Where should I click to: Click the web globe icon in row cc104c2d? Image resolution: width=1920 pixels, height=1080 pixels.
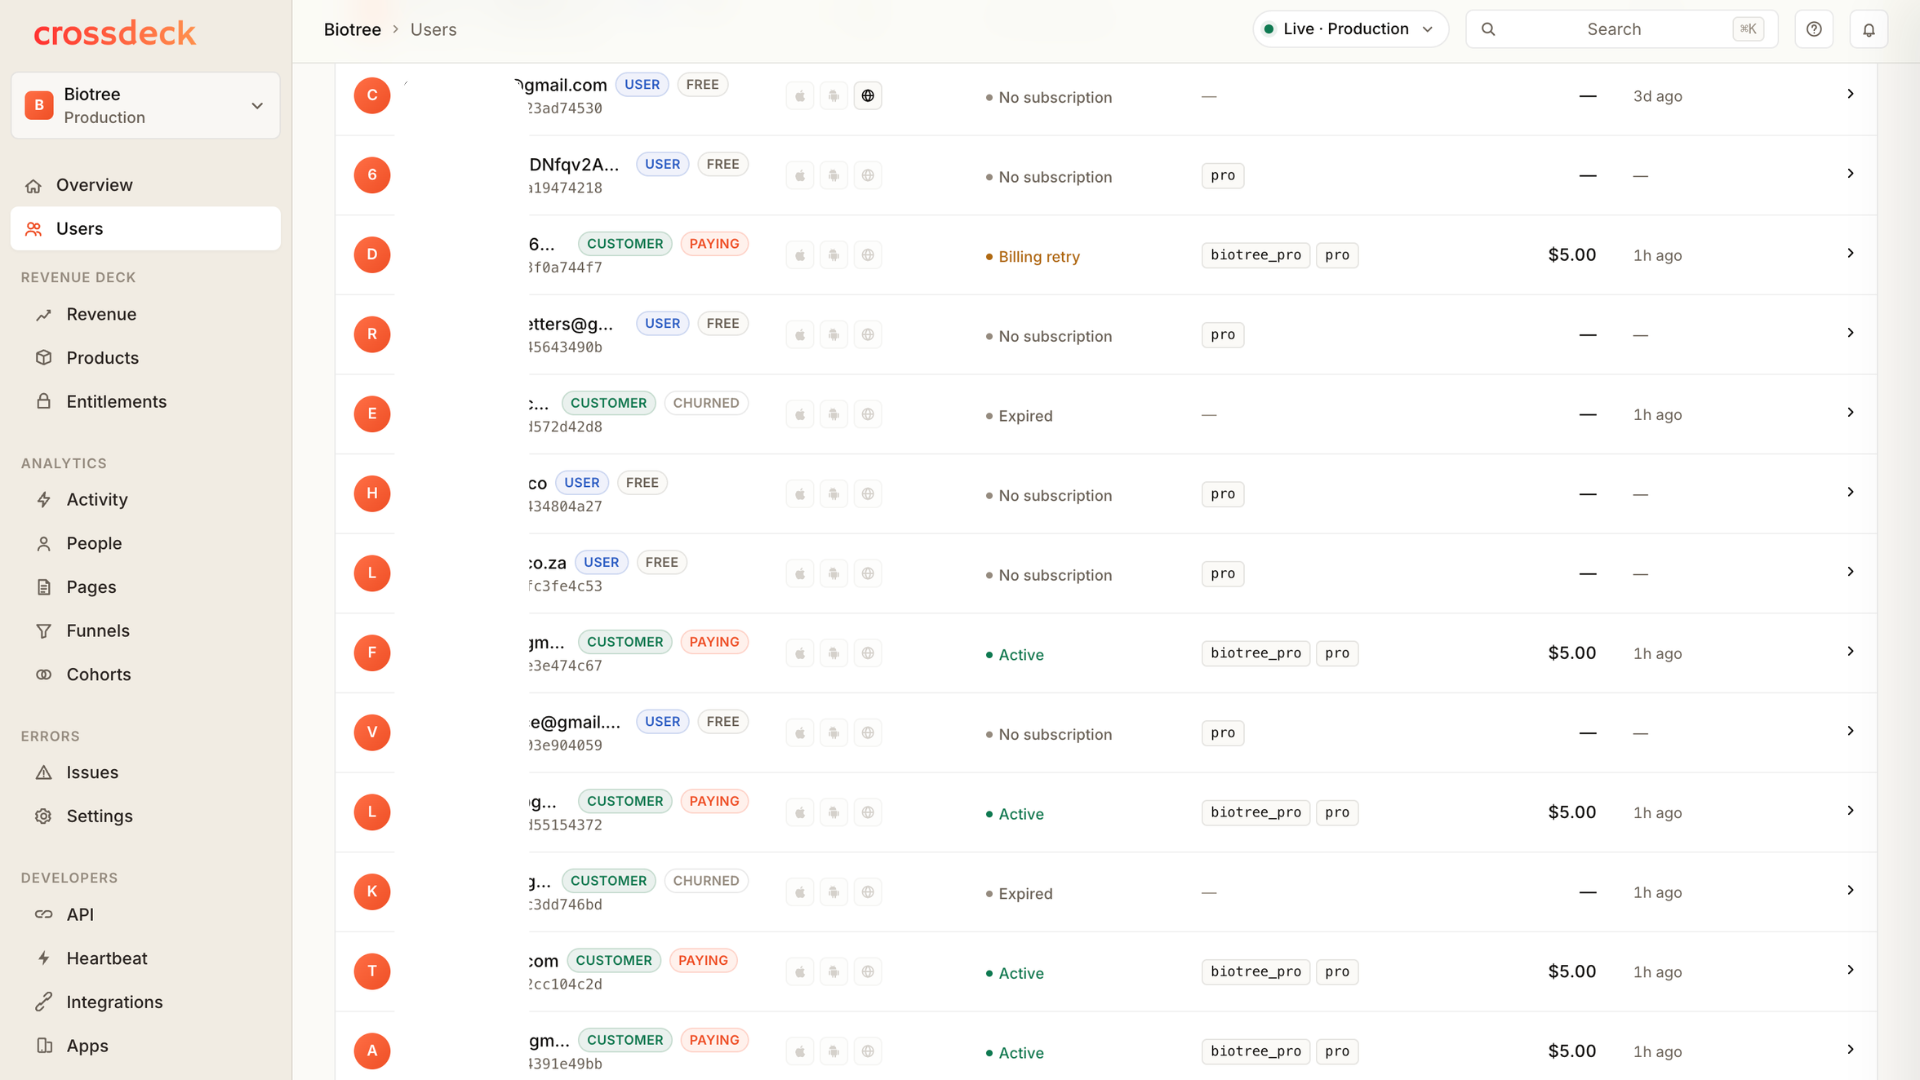[x=868, y=972]
